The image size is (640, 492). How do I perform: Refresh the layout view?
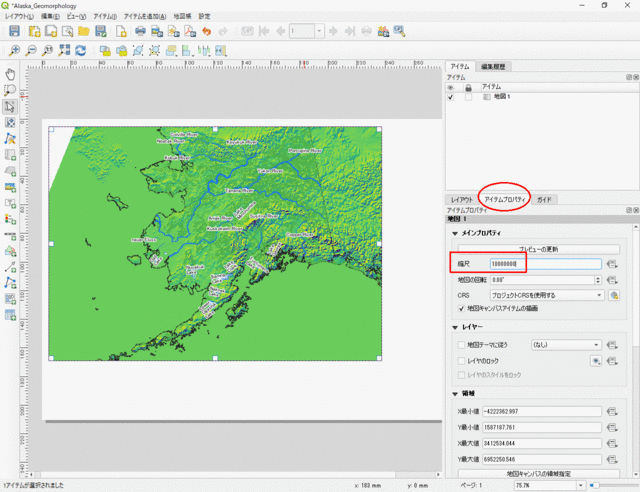[x=81, y=51]
